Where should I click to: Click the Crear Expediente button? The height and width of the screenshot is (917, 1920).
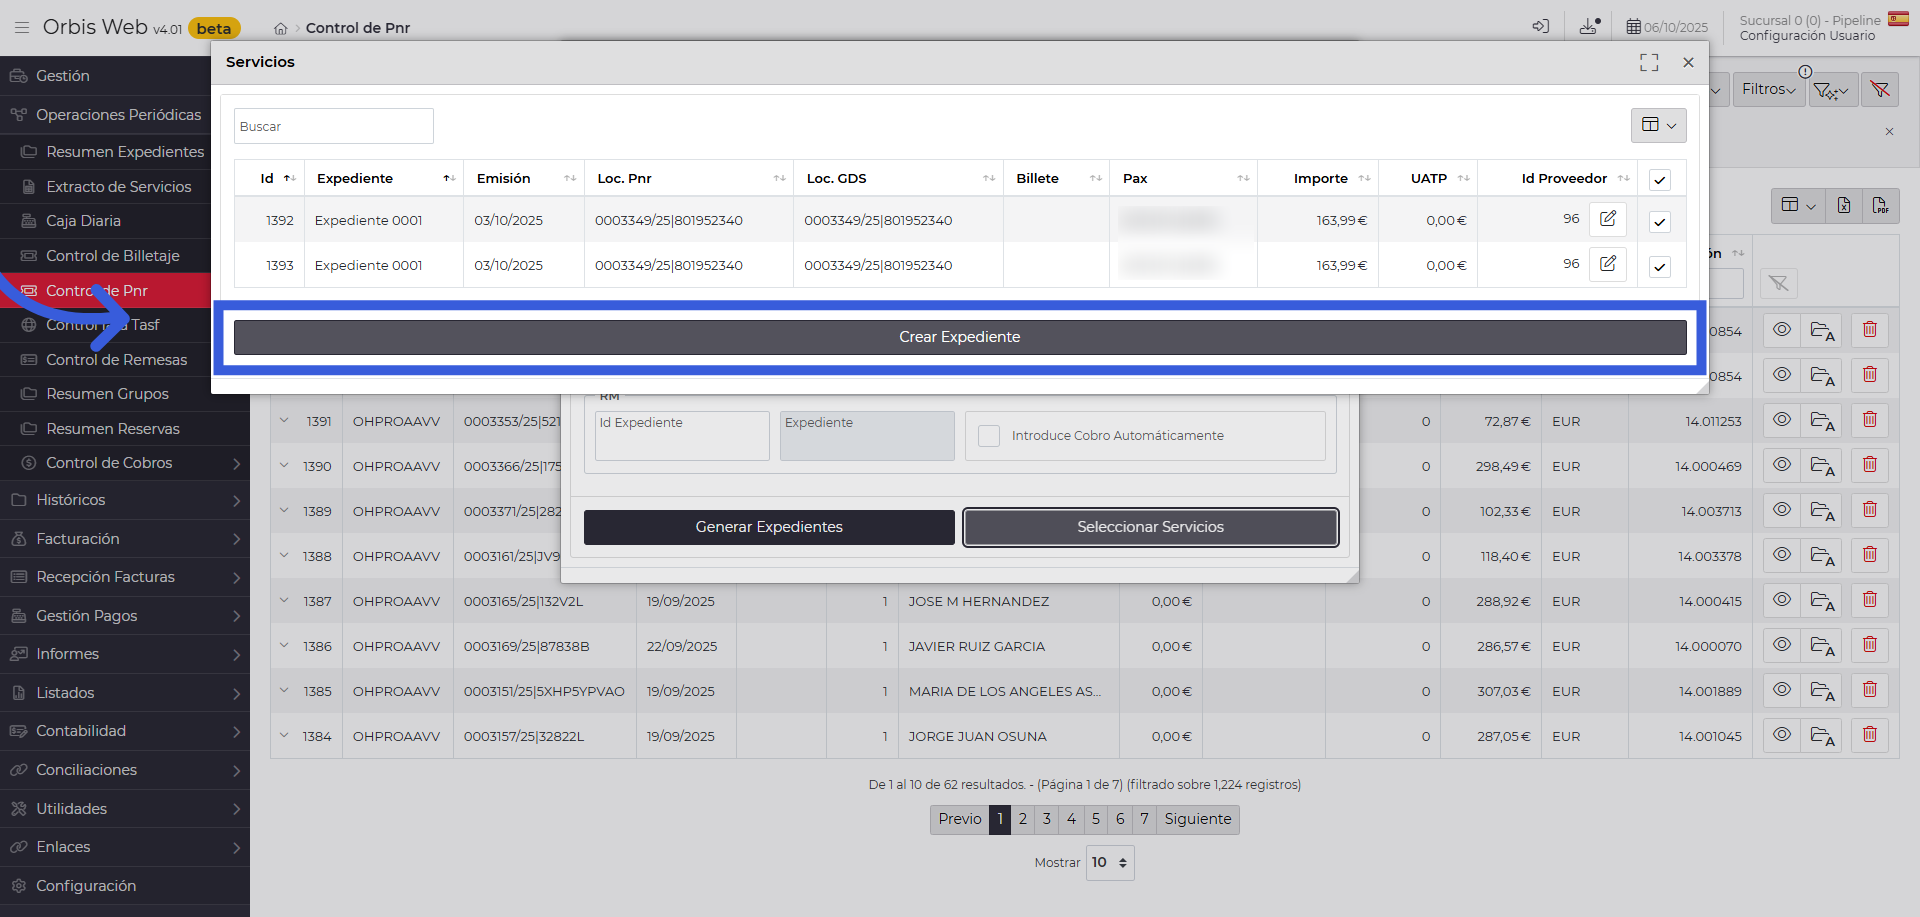pos(959,337)
